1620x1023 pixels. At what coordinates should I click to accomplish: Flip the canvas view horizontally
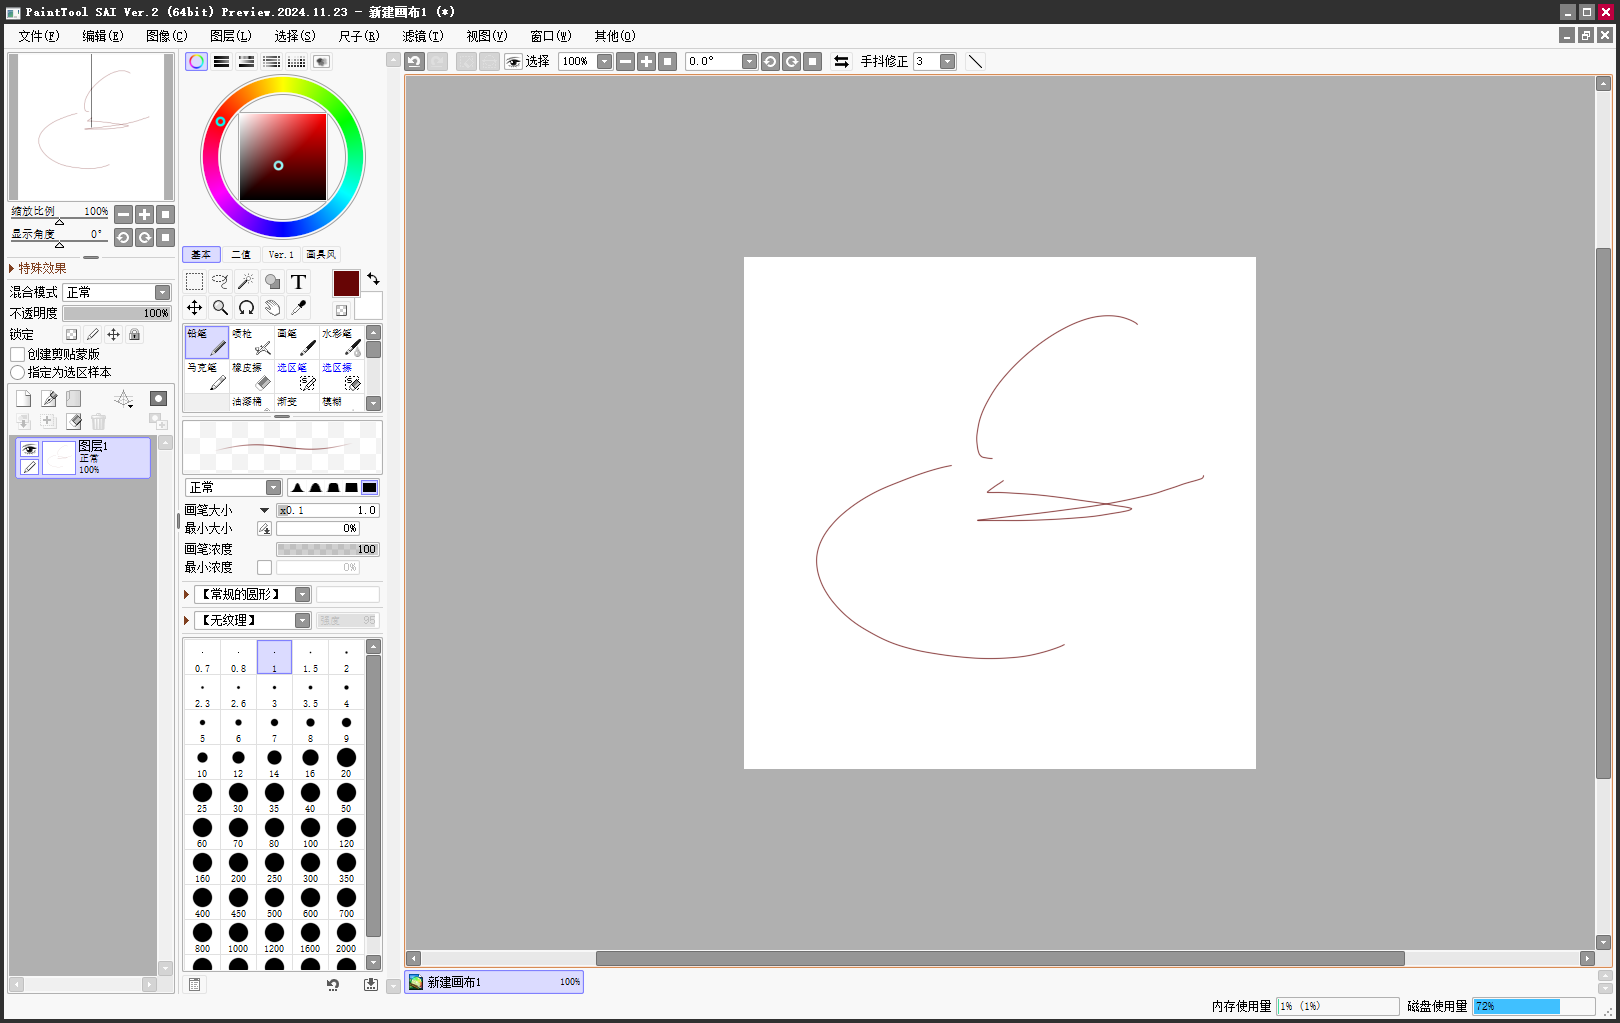click(841, 61)
